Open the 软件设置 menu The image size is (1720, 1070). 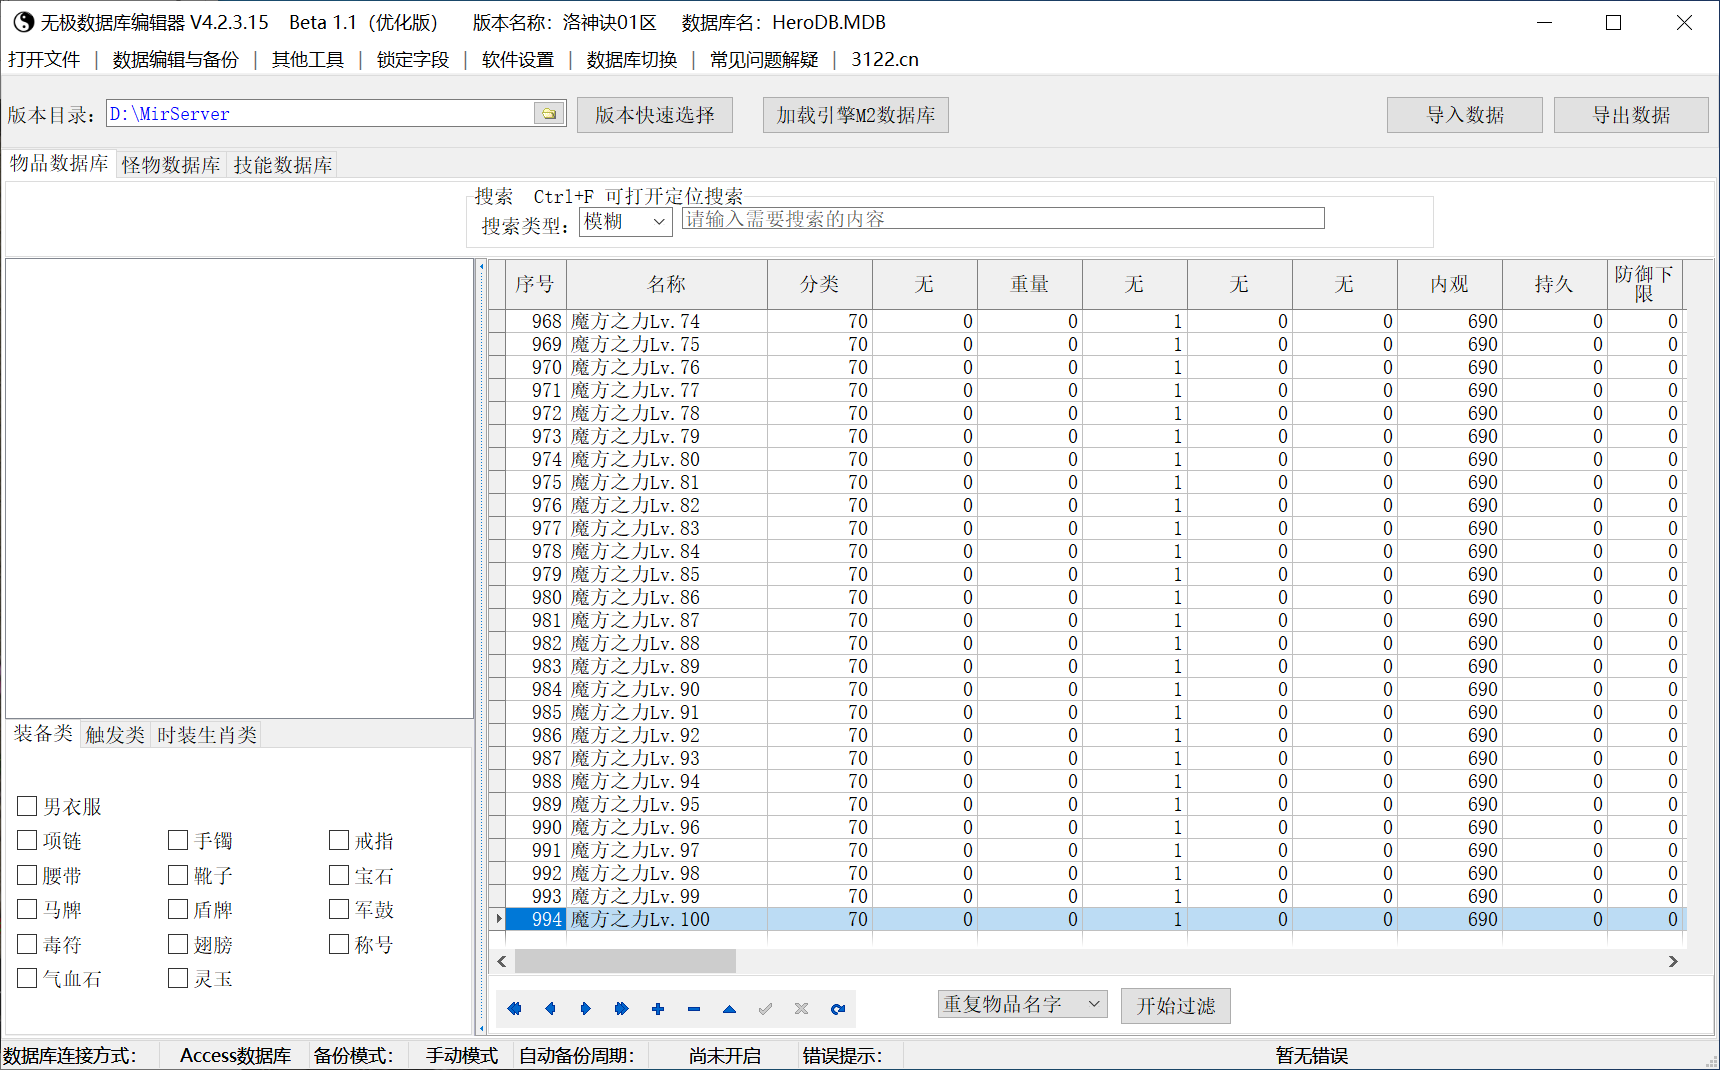pyautogui.click(x=518, y=59)
